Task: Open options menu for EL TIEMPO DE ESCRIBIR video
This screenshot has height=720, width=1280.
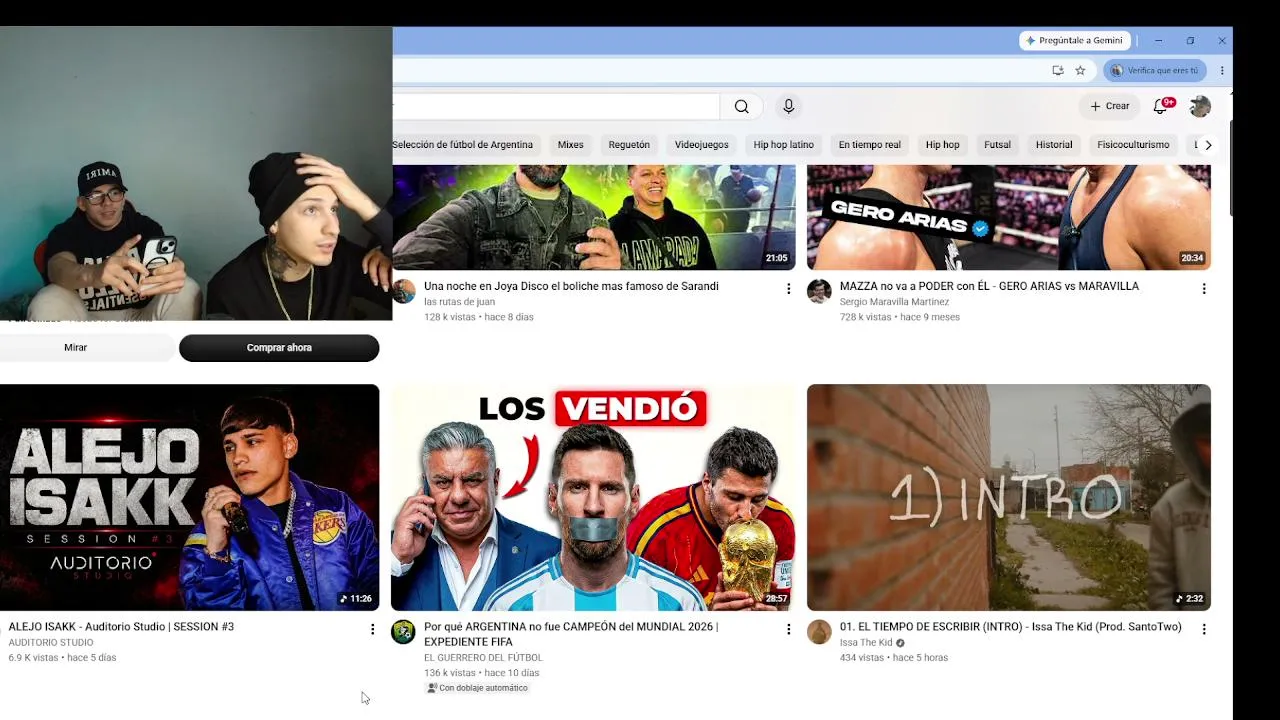Action: (x=1204, y=630)
